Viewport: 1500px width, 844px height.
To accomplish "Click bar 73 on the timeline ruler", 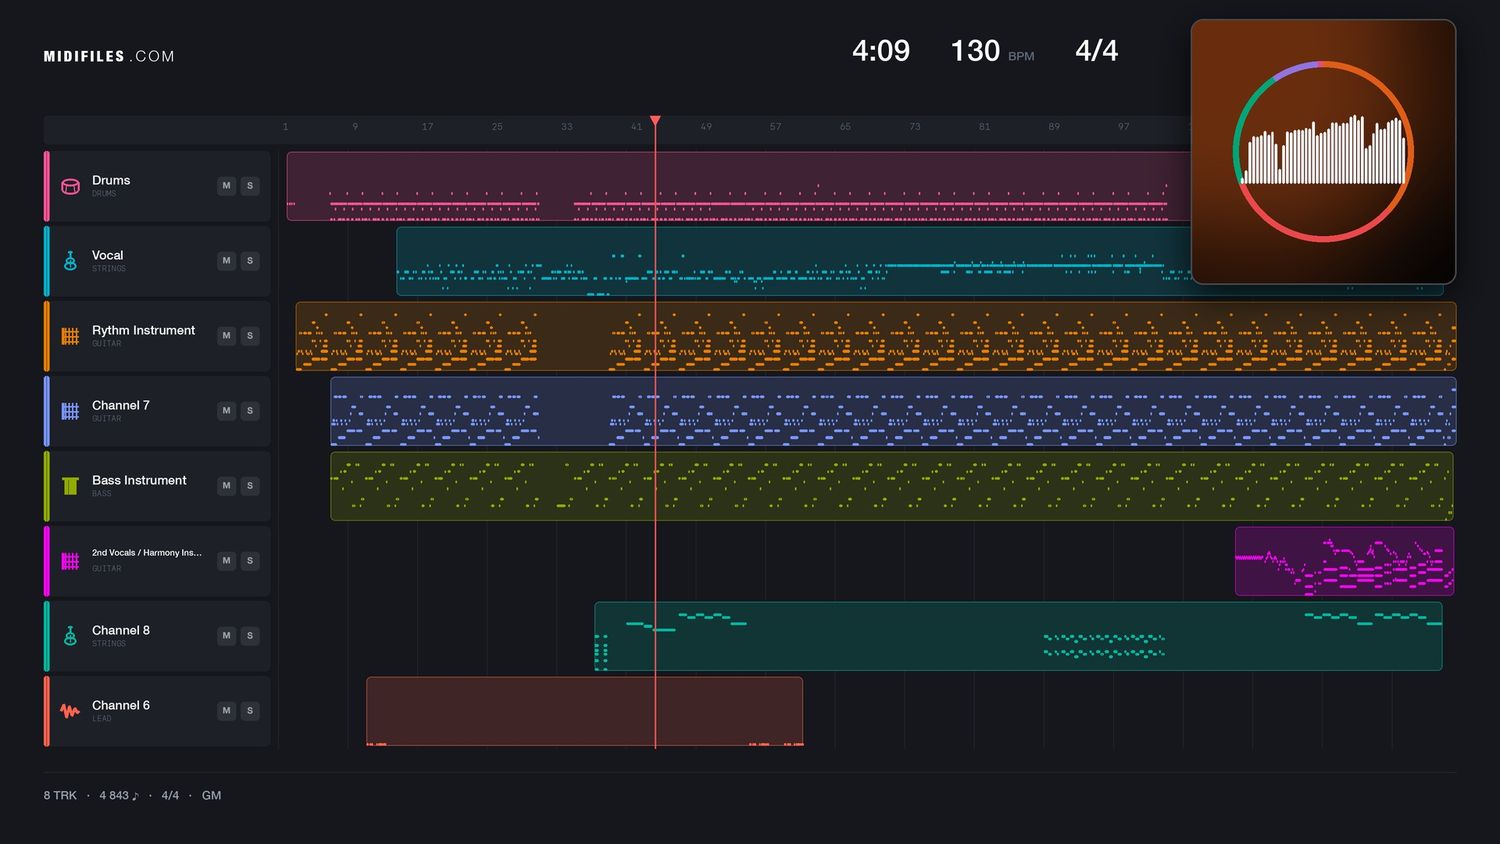I will pyautogui.click(x=915, y=127).
